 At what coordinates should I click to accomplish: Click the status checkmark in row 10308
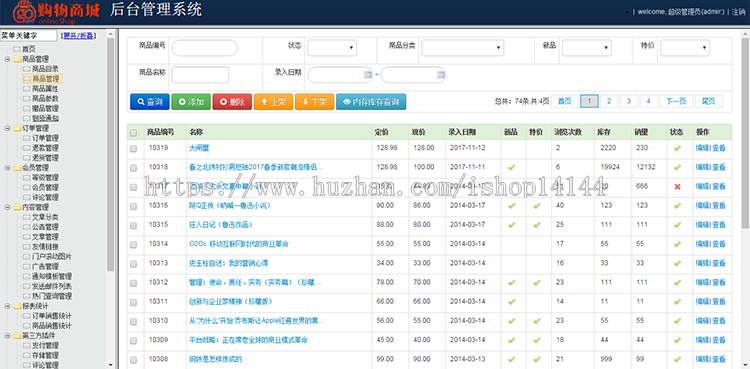point(677,359)
